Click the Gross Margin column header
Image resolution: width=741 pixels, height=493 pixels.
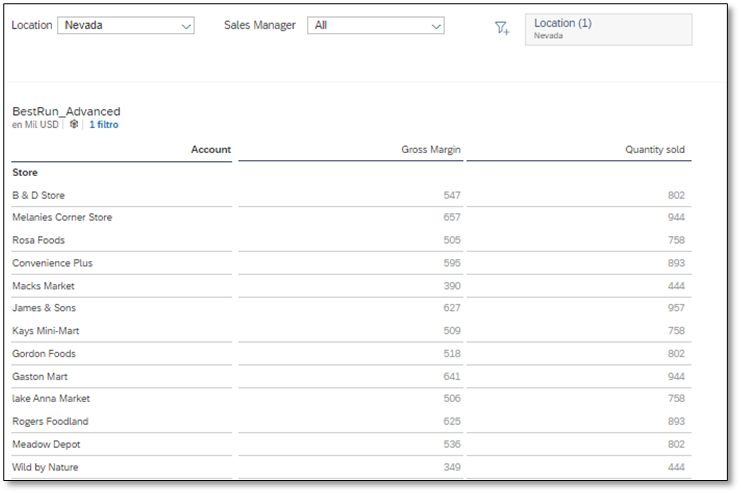coord(431,150)
